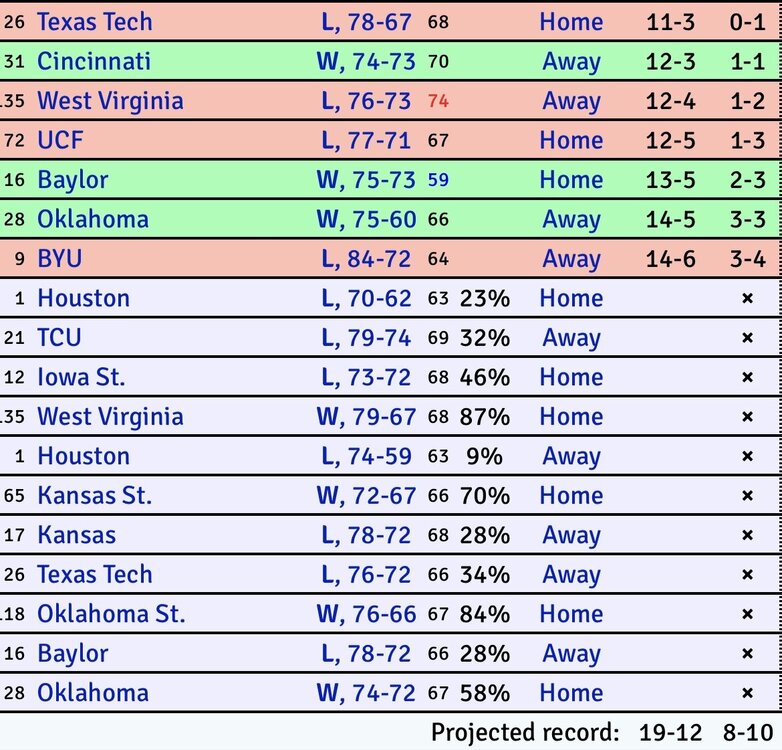Open the W, 79-67 West Virginia prediction
The width and height of the screenshot is (782, 750).
point(366,416)
